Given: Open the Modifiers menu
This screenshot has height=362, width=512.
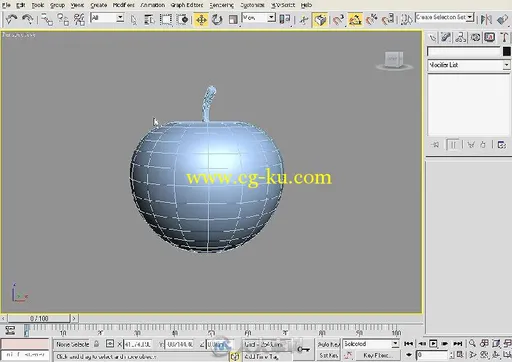Looking at the screenshot, I should click(124, 5).
